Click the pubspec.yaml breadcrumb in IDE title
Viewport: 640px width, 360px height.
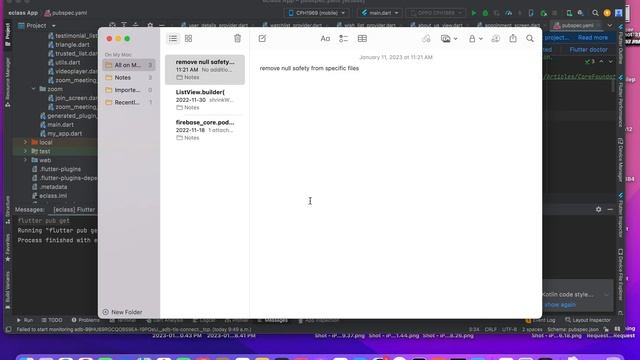coord(66,13)
